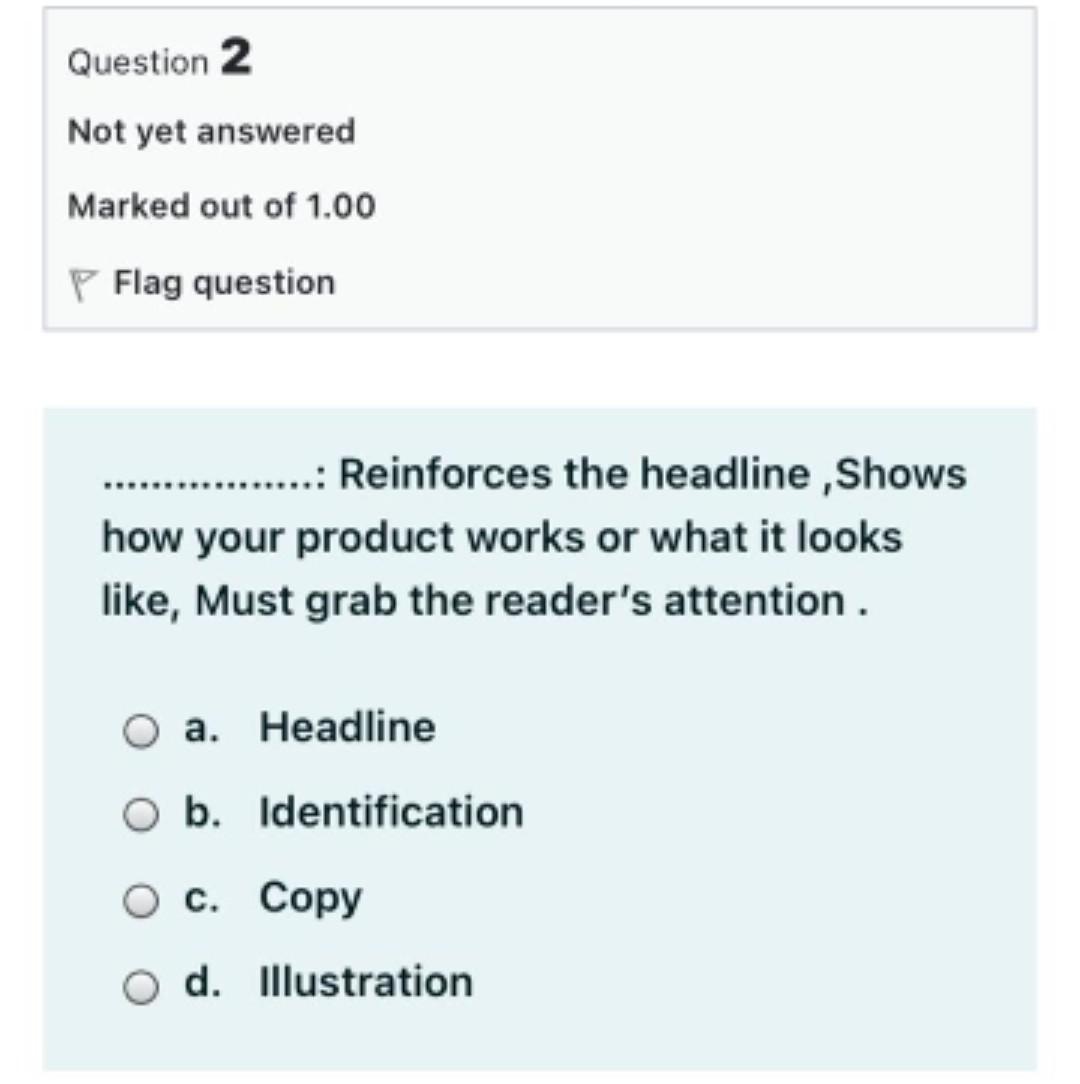Click the answer label Identification
1080x1084 pixels.
pyautogui.click(x=391, y=813)
